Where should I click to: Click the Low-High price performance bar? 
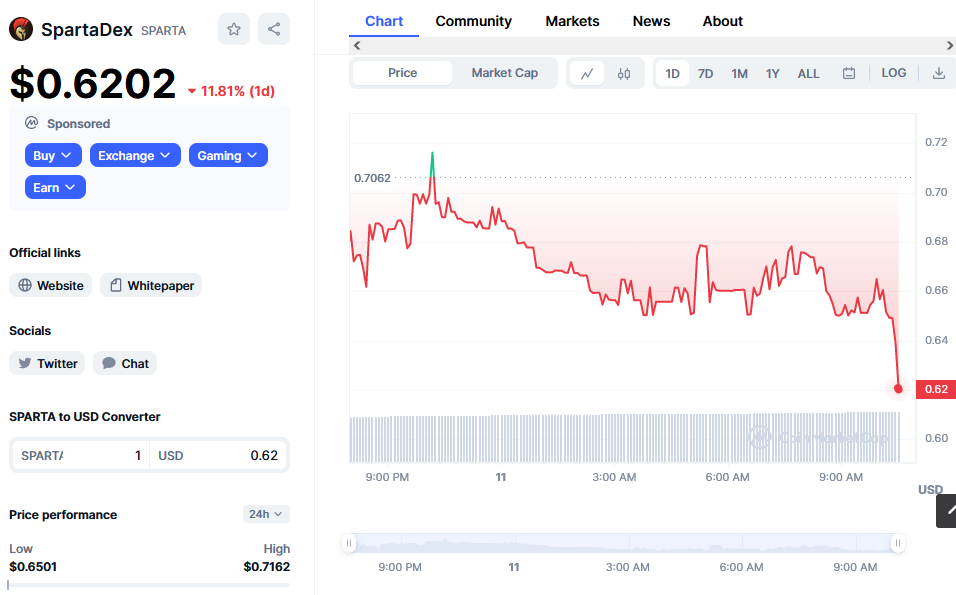[x=149, y=585]
